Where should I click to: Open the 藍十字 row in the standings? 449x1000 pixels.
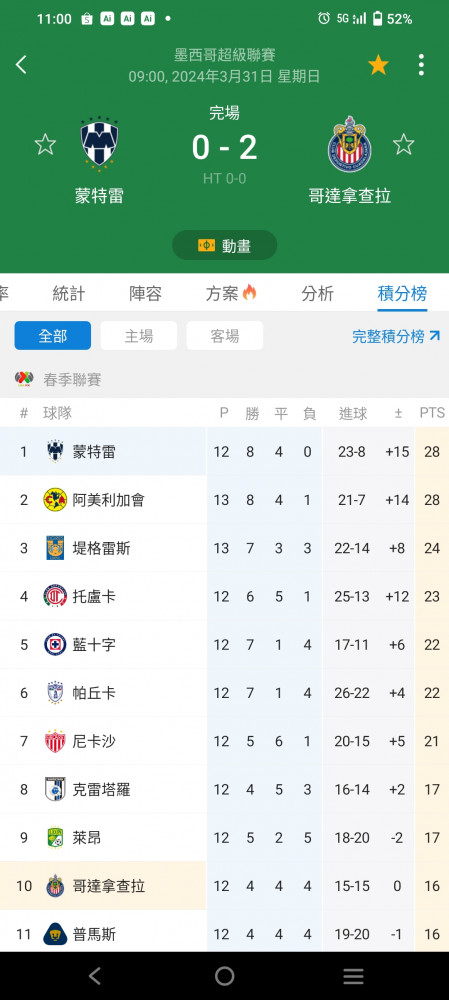pos(224,645)
